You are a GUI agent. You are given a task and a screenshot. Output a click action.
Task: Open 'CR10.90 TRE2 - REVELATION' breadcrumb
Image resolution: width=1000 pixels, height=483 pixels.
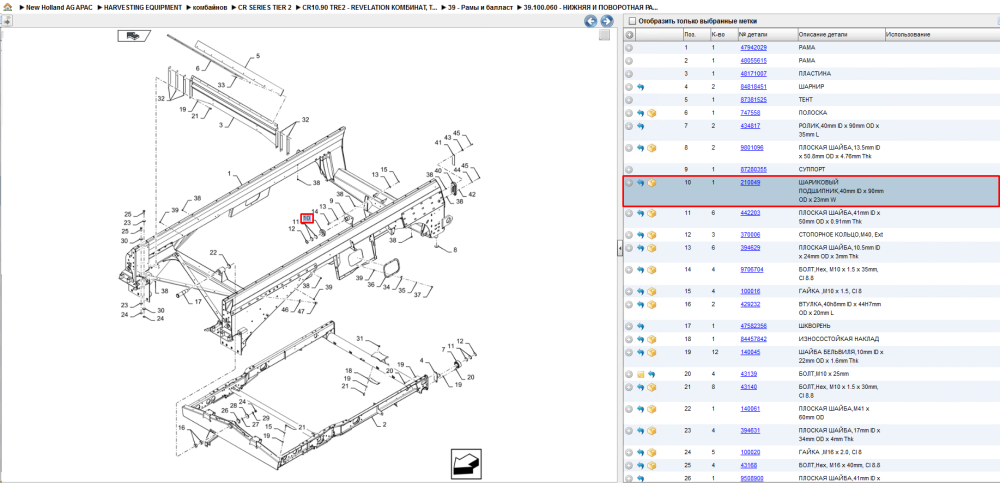coord(370,7)
